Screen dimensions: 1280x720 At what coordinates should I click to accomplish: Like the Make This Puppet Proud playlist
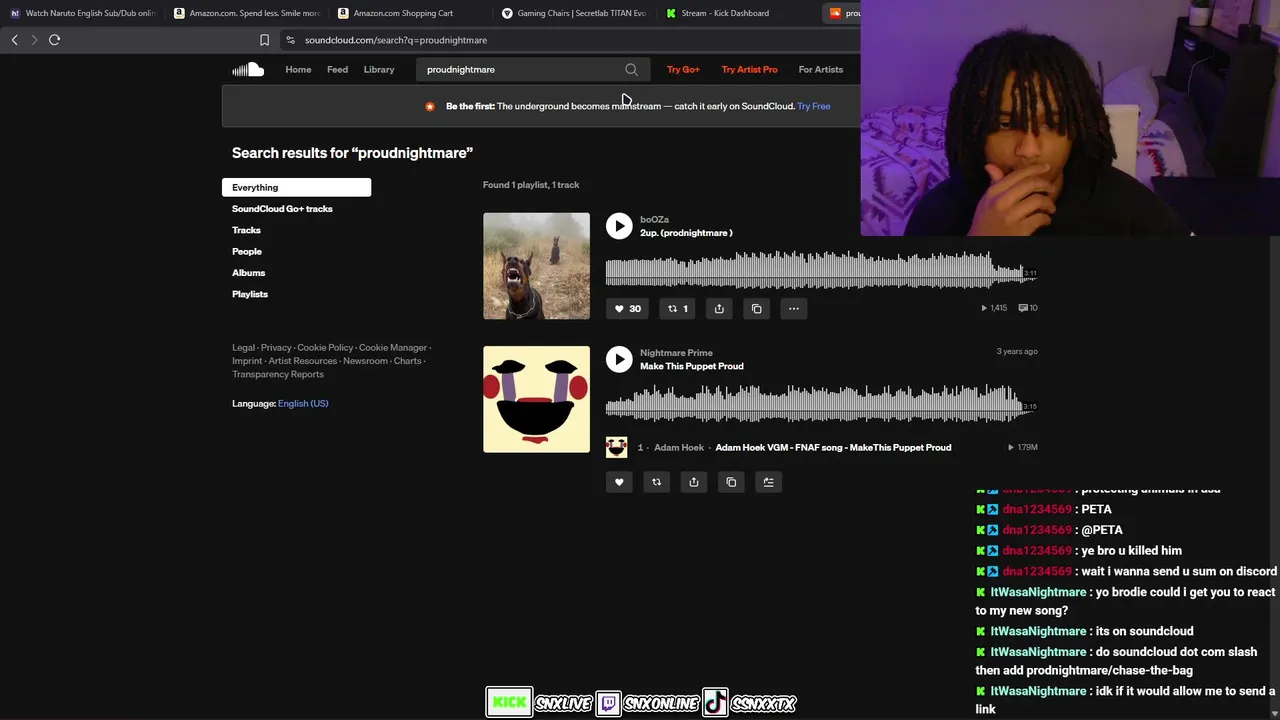(619, 482)
